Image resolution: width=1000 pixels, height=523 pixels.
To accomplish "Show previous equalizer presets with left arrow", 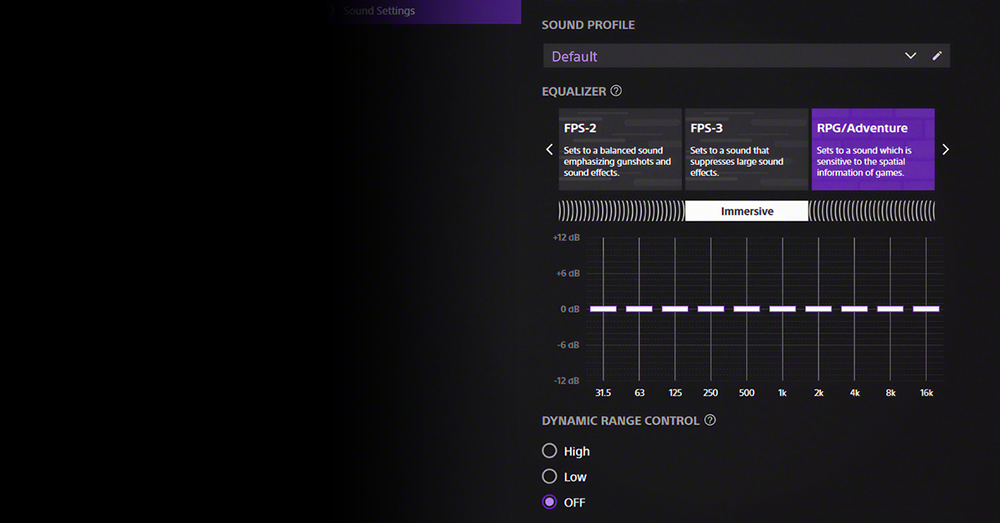I will point(549,150).
